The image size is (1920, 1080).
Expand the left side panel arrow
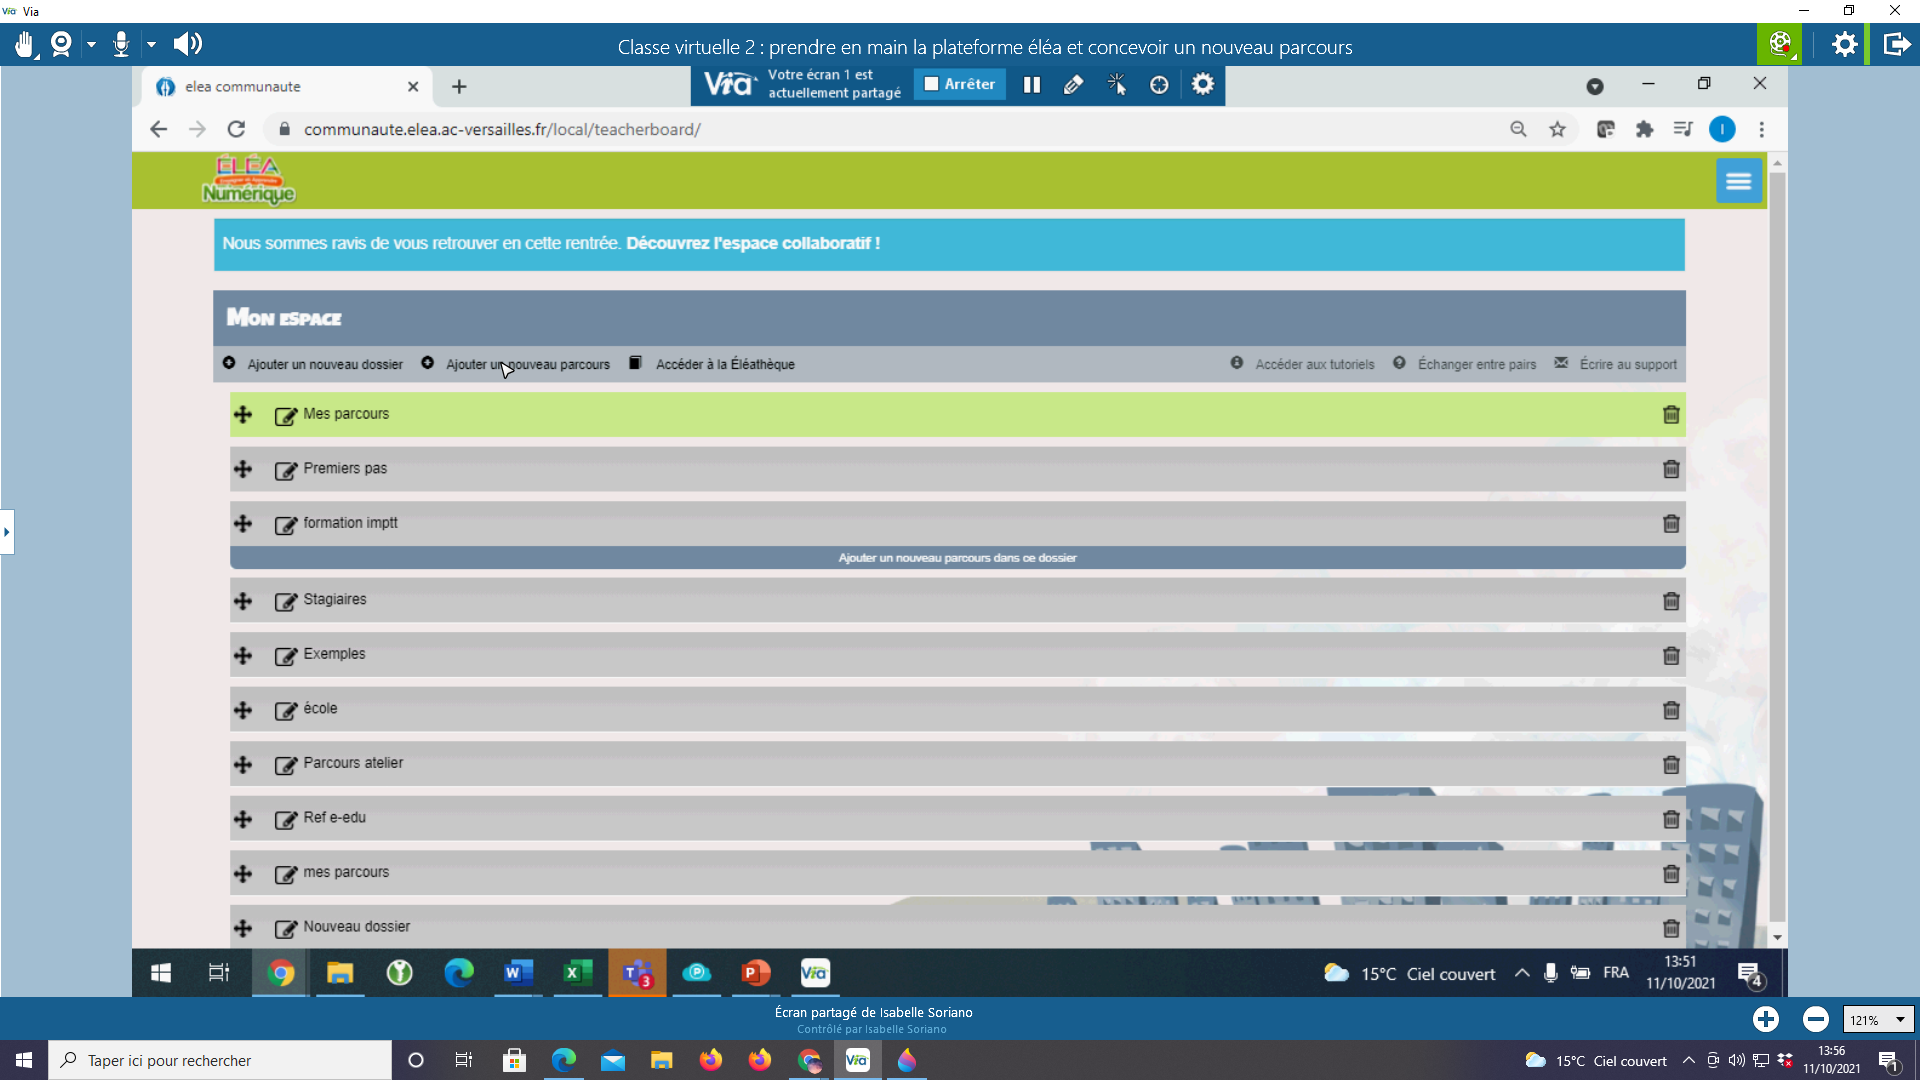point(7,532)
